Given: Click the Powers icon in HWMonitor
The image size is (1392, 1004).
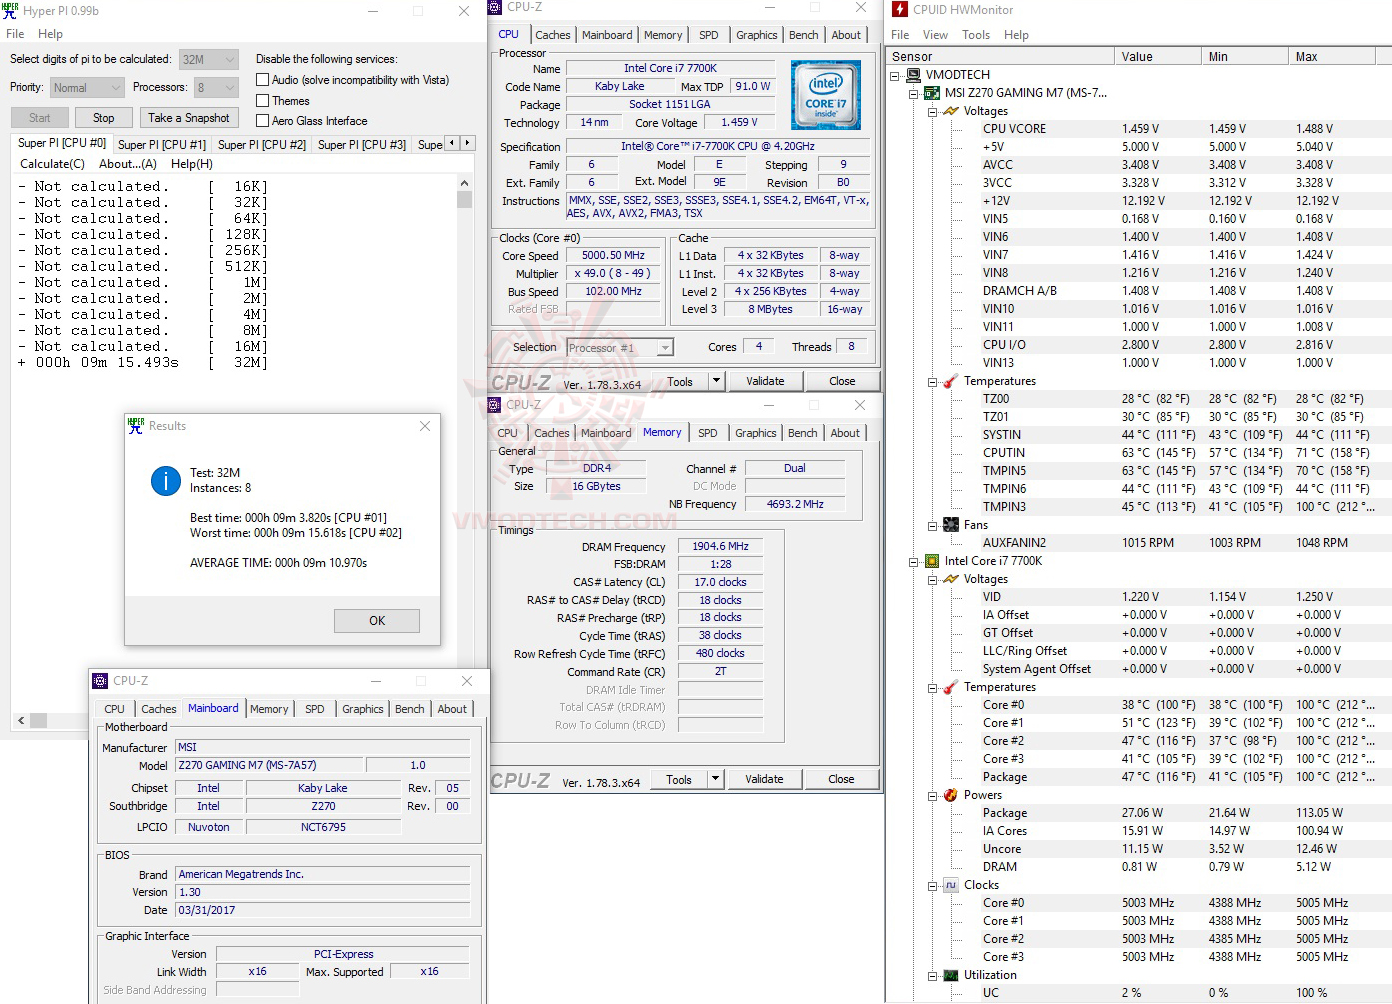Looking at the screenshot, I should click(x=950, y=794).
